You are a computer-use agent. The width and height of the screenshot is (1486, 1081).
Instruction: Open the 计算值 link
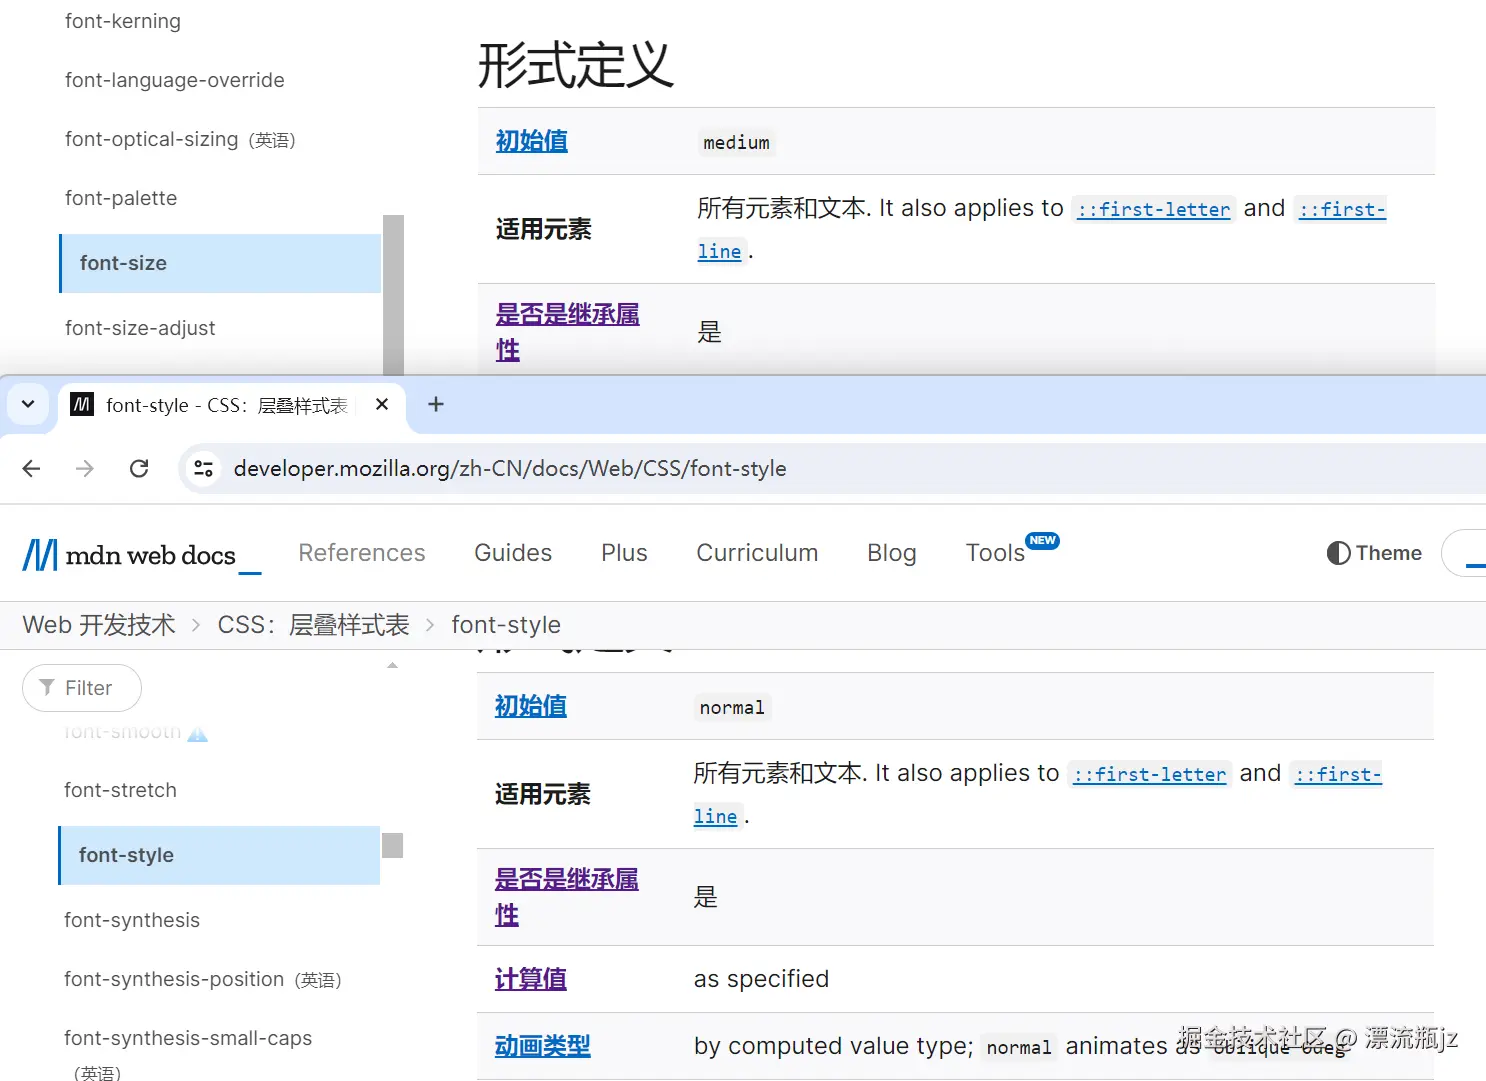tap(531, 979)
